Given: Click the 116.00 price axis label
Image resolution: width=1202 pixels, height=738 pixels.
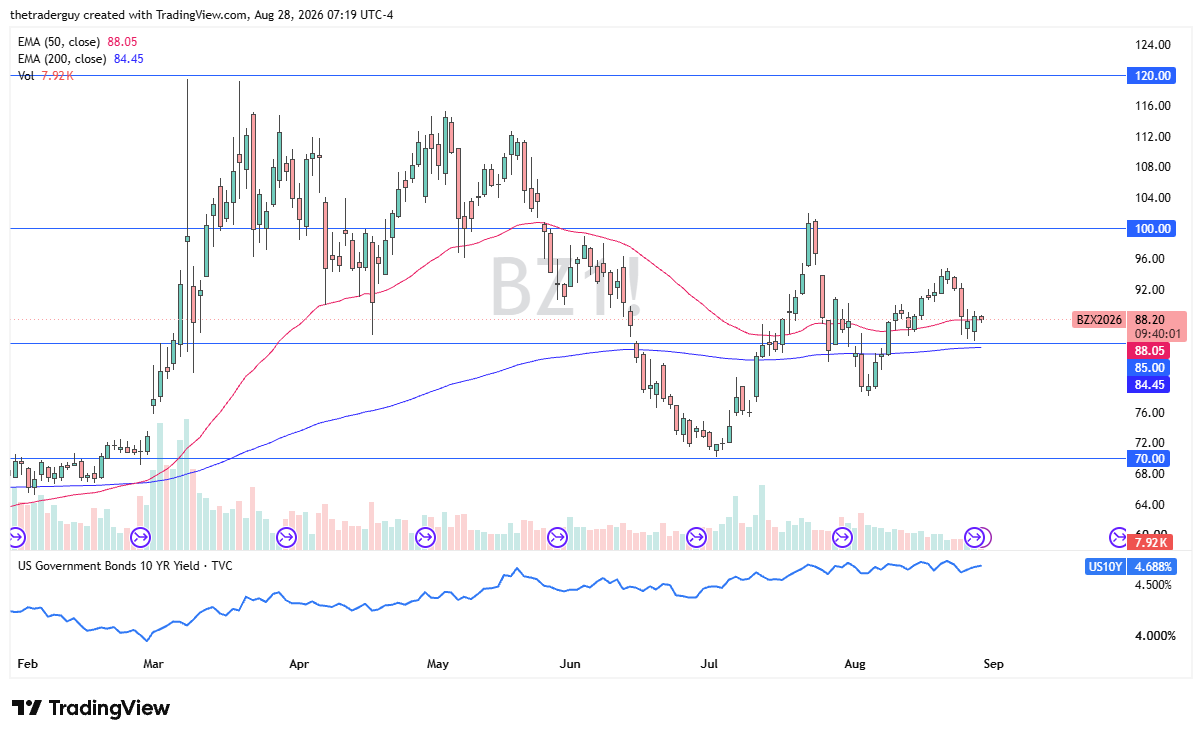Looking at the screenshot, I should [x=1153, y=106].
